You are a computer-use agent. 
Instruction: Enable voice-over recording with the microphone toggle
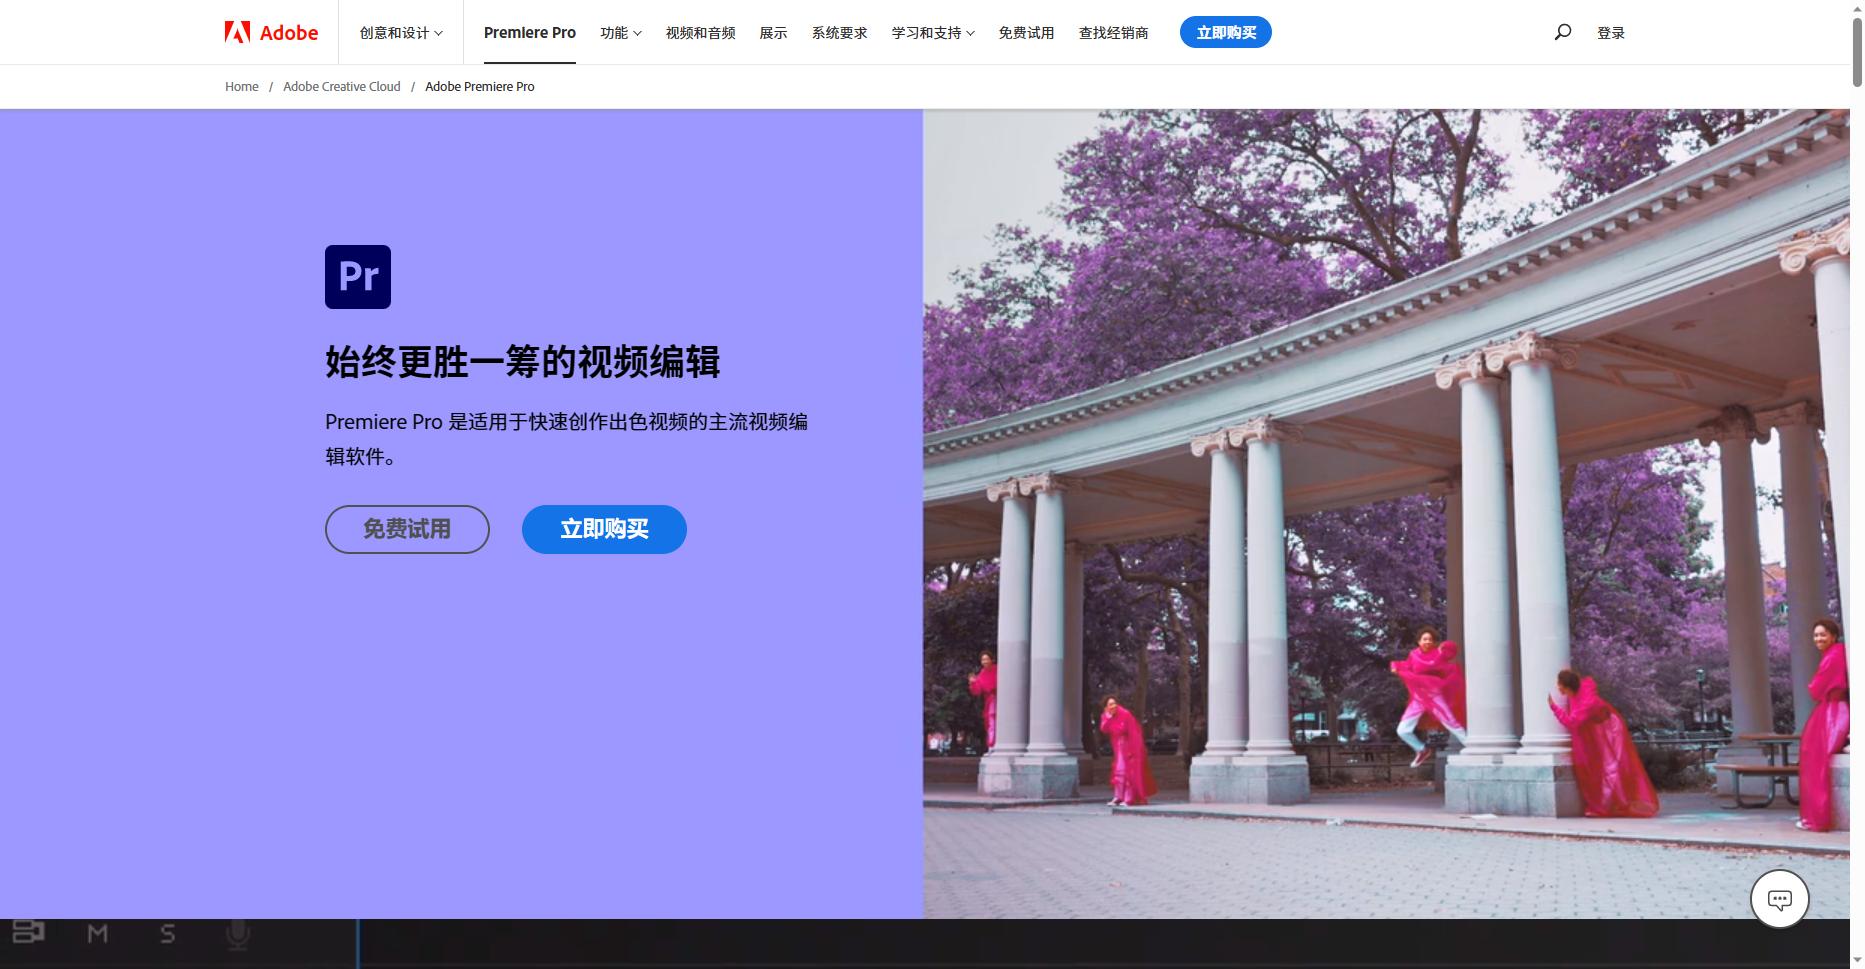click(237, 934)
